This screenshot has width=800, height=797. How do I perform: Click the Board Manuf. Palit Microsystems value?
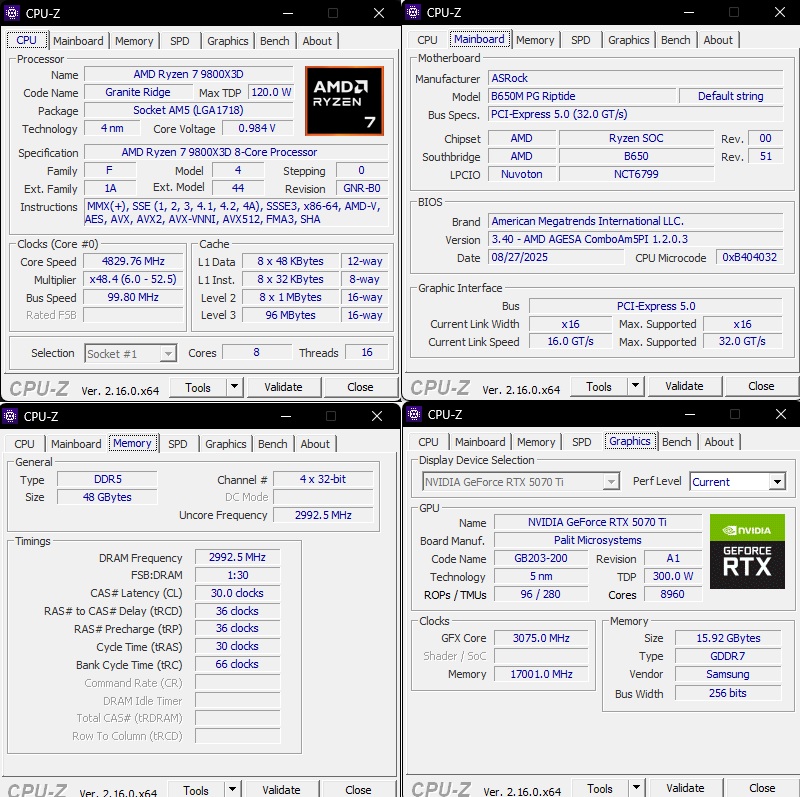tap(597, 540)
